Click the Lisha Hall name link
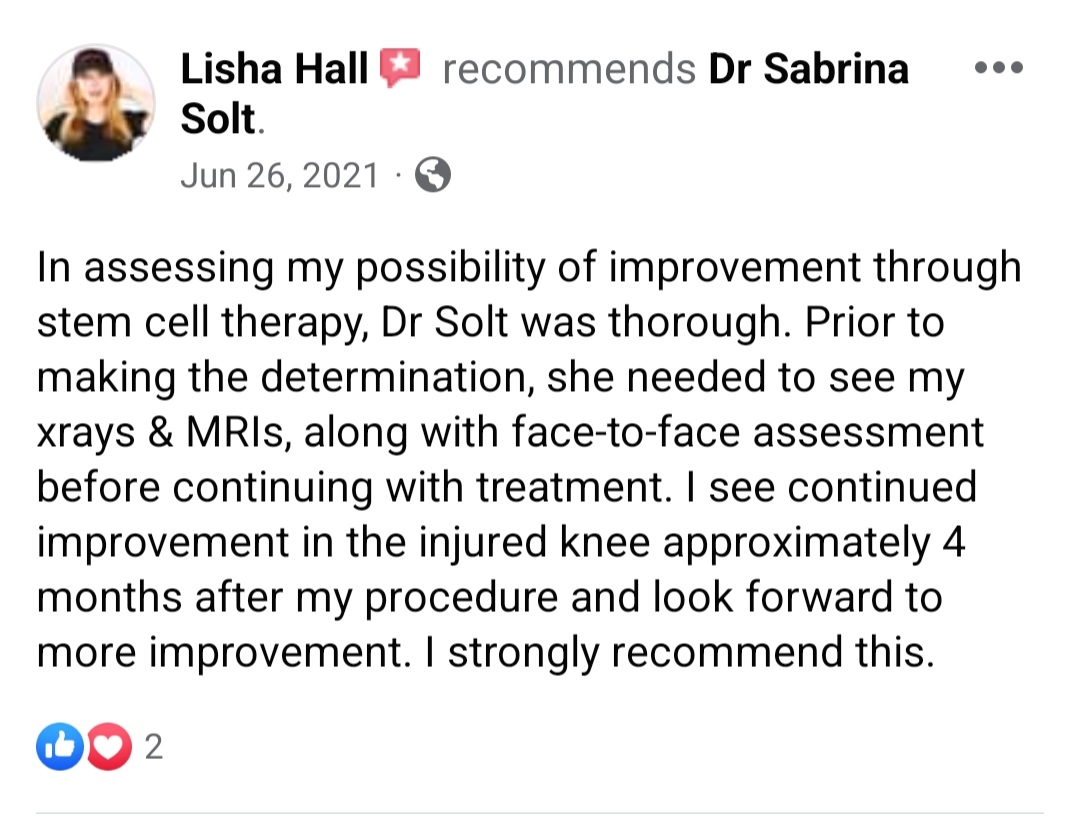The image size is (1080, 831). tap(274, 69)
